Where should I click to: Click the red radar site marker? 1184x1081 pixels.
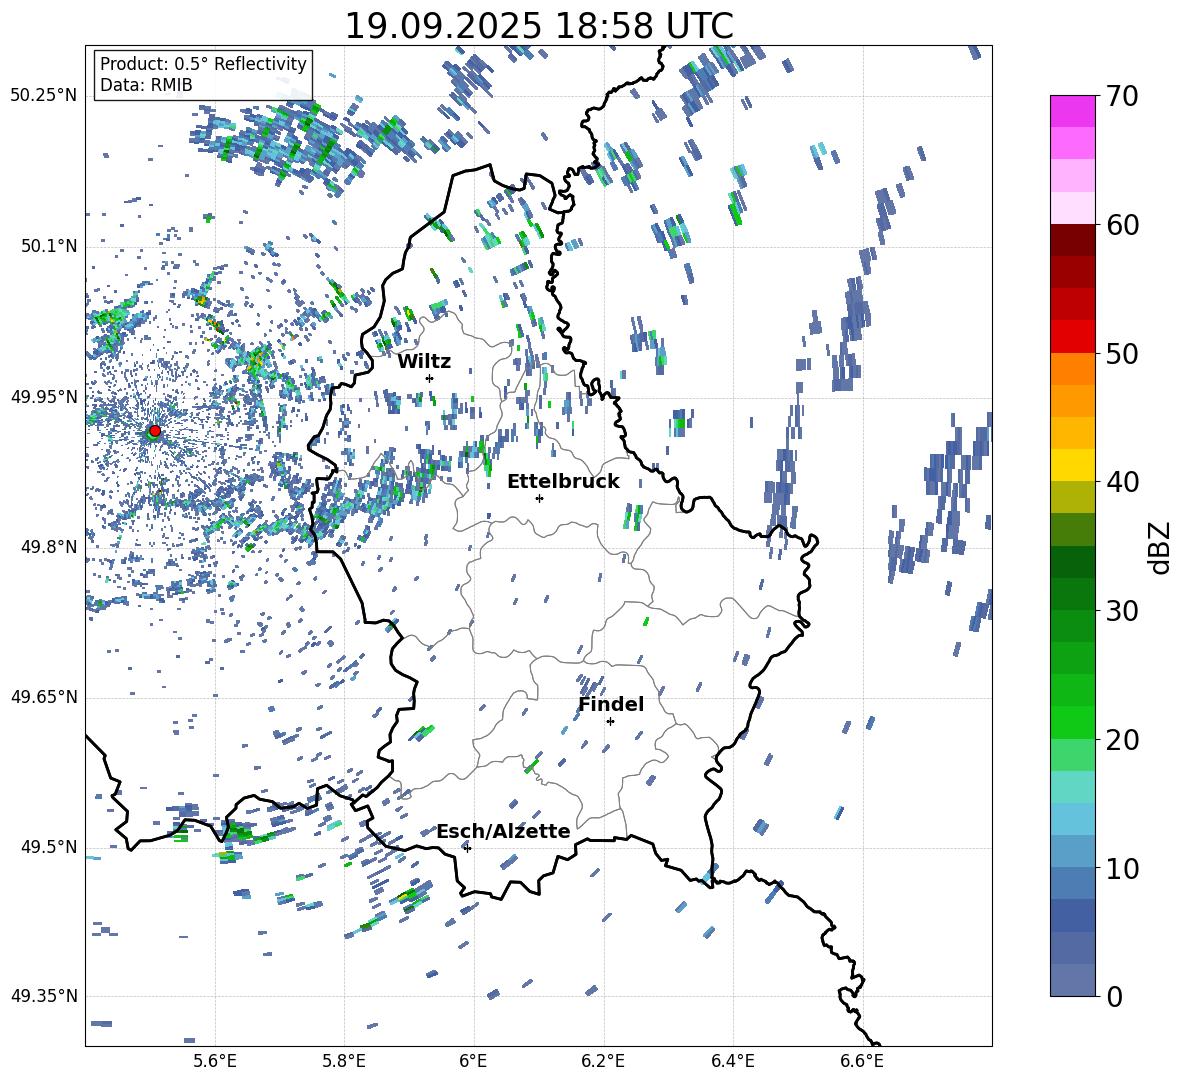(155, 431)
